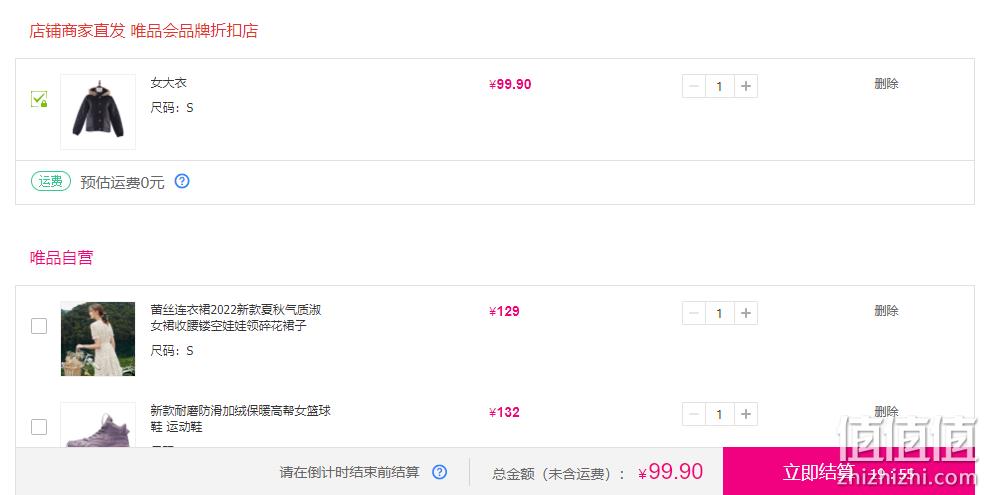Uncheck the 女大衣 coat checkbox

tap(39, 99)
